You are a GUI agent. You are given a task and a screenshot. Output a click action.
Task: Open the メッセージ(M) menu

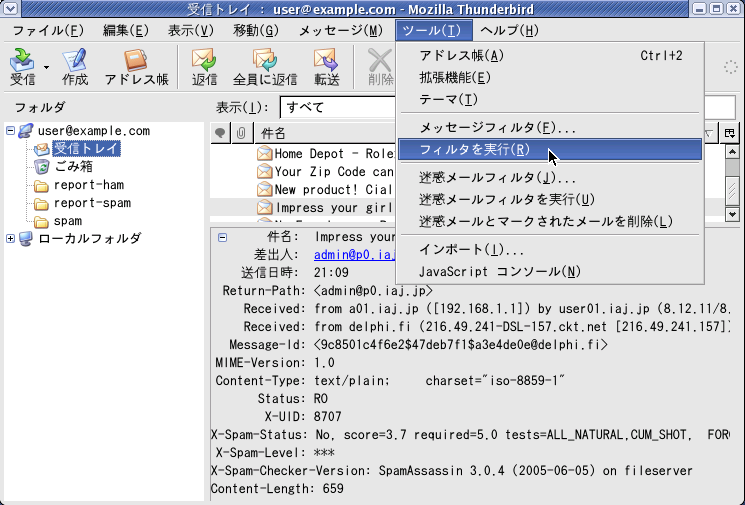point(340,31)
